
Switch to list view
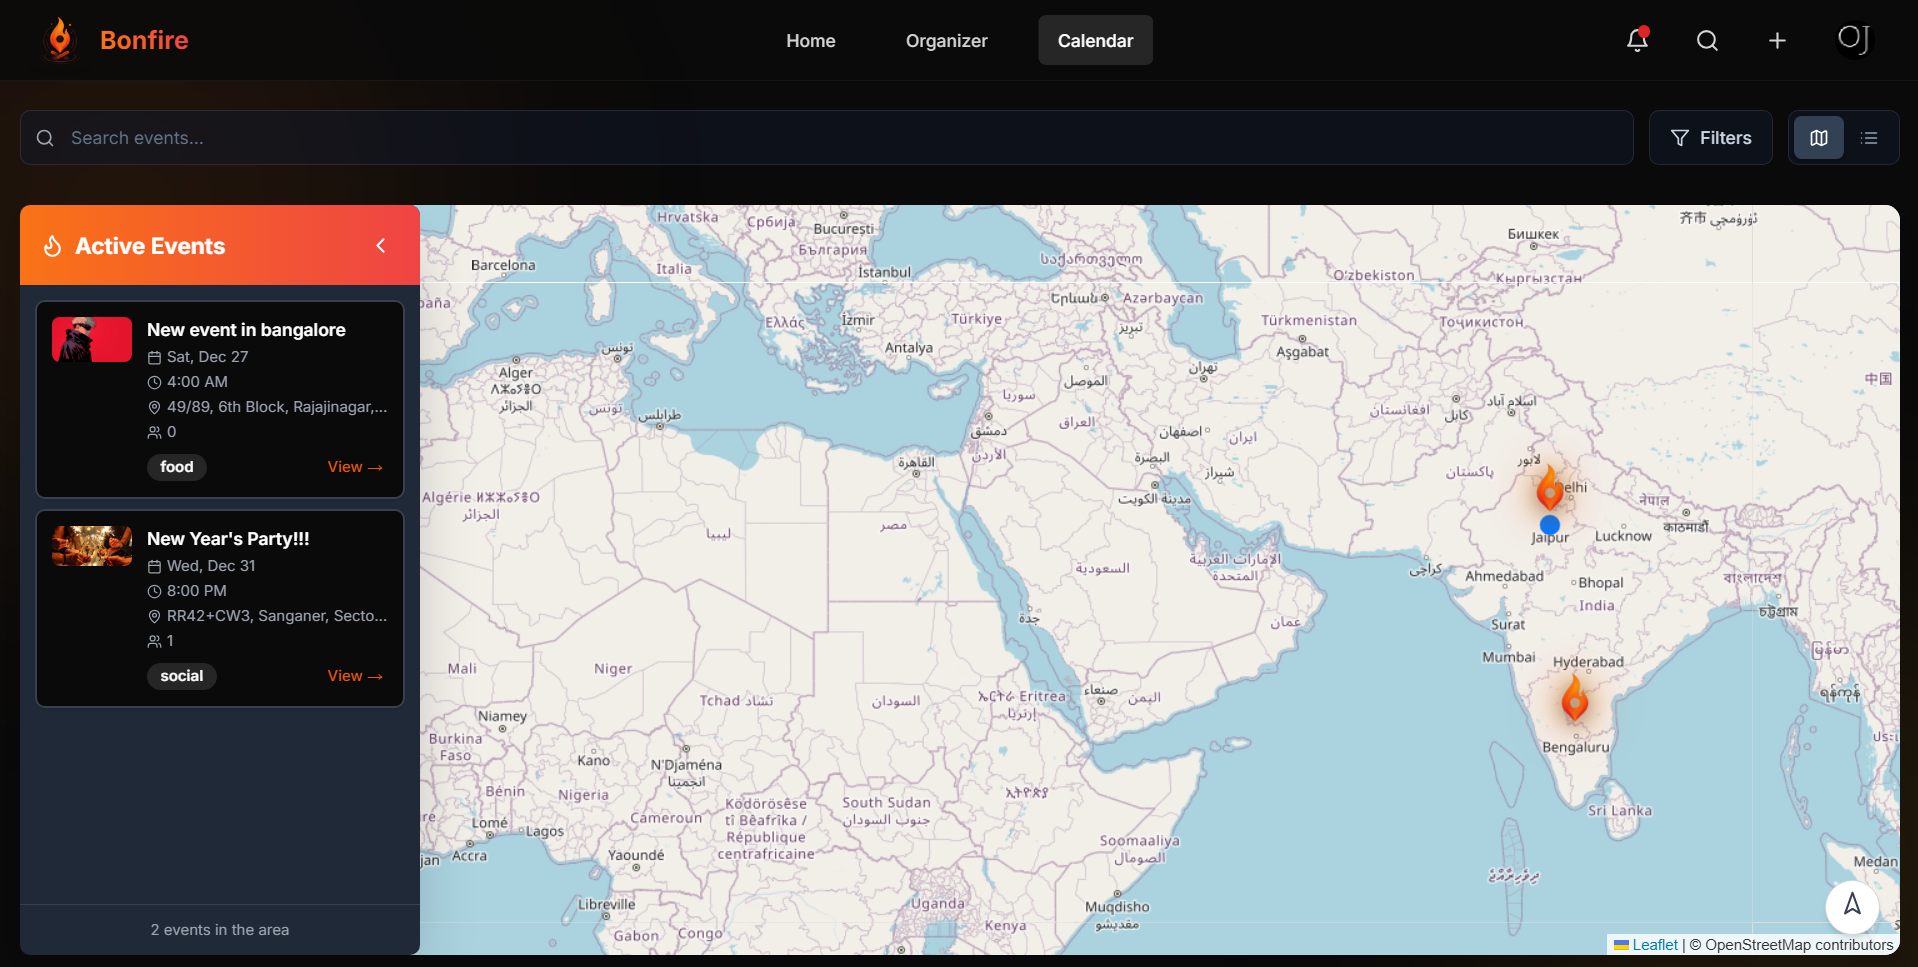point(1869,138)
